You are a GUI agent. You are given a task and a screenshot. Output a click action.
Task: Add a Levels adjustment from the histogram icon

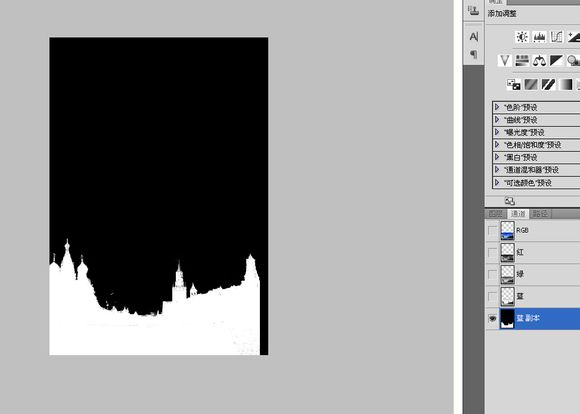539,37
